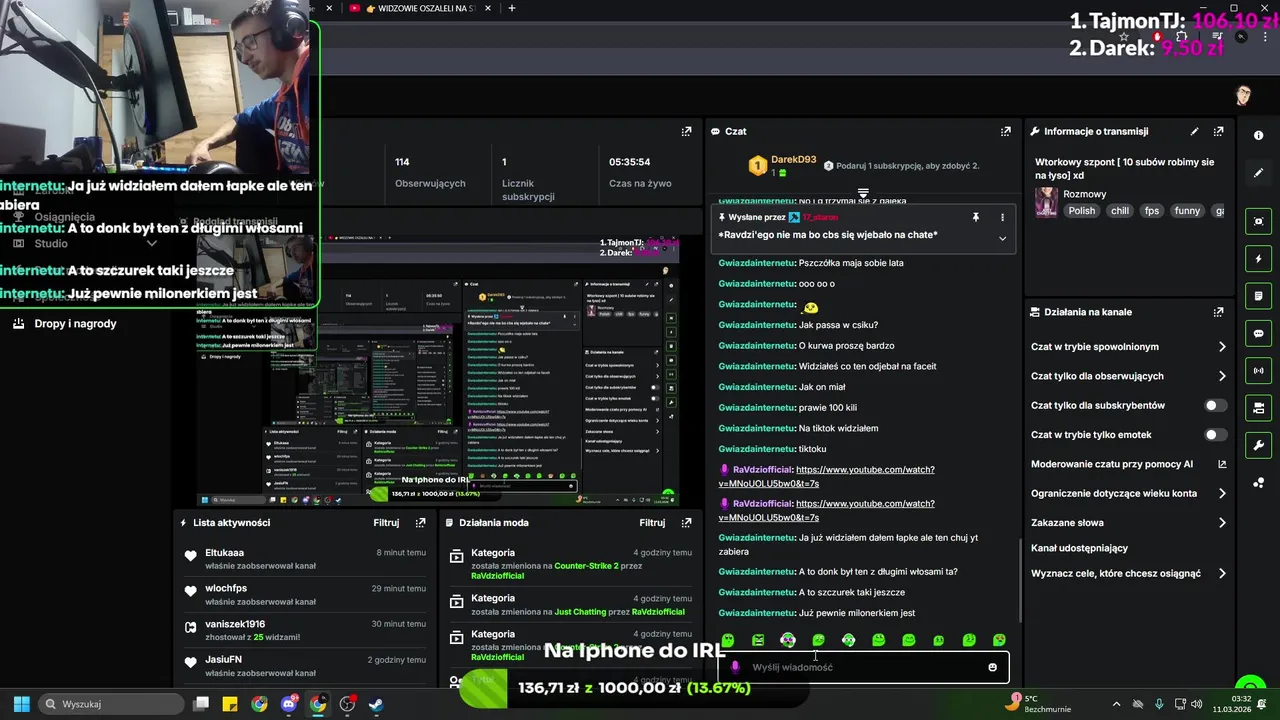Click the Rozmowy category thumbnail

(x=1046, y=202)
